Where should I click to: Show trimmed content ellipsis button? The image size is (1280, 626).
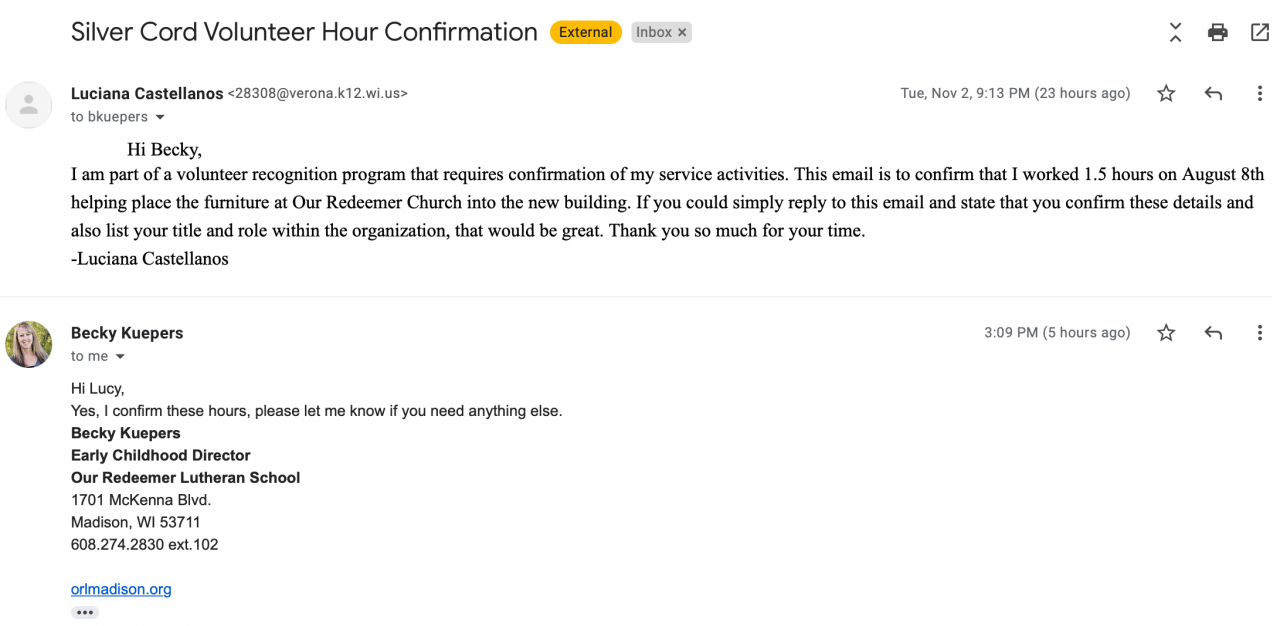pos(84,612)
